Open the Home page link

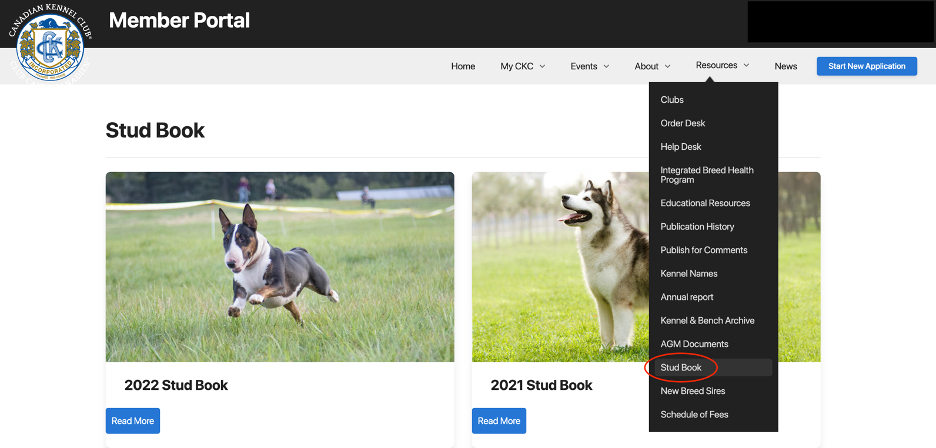[x=463, y=66]
